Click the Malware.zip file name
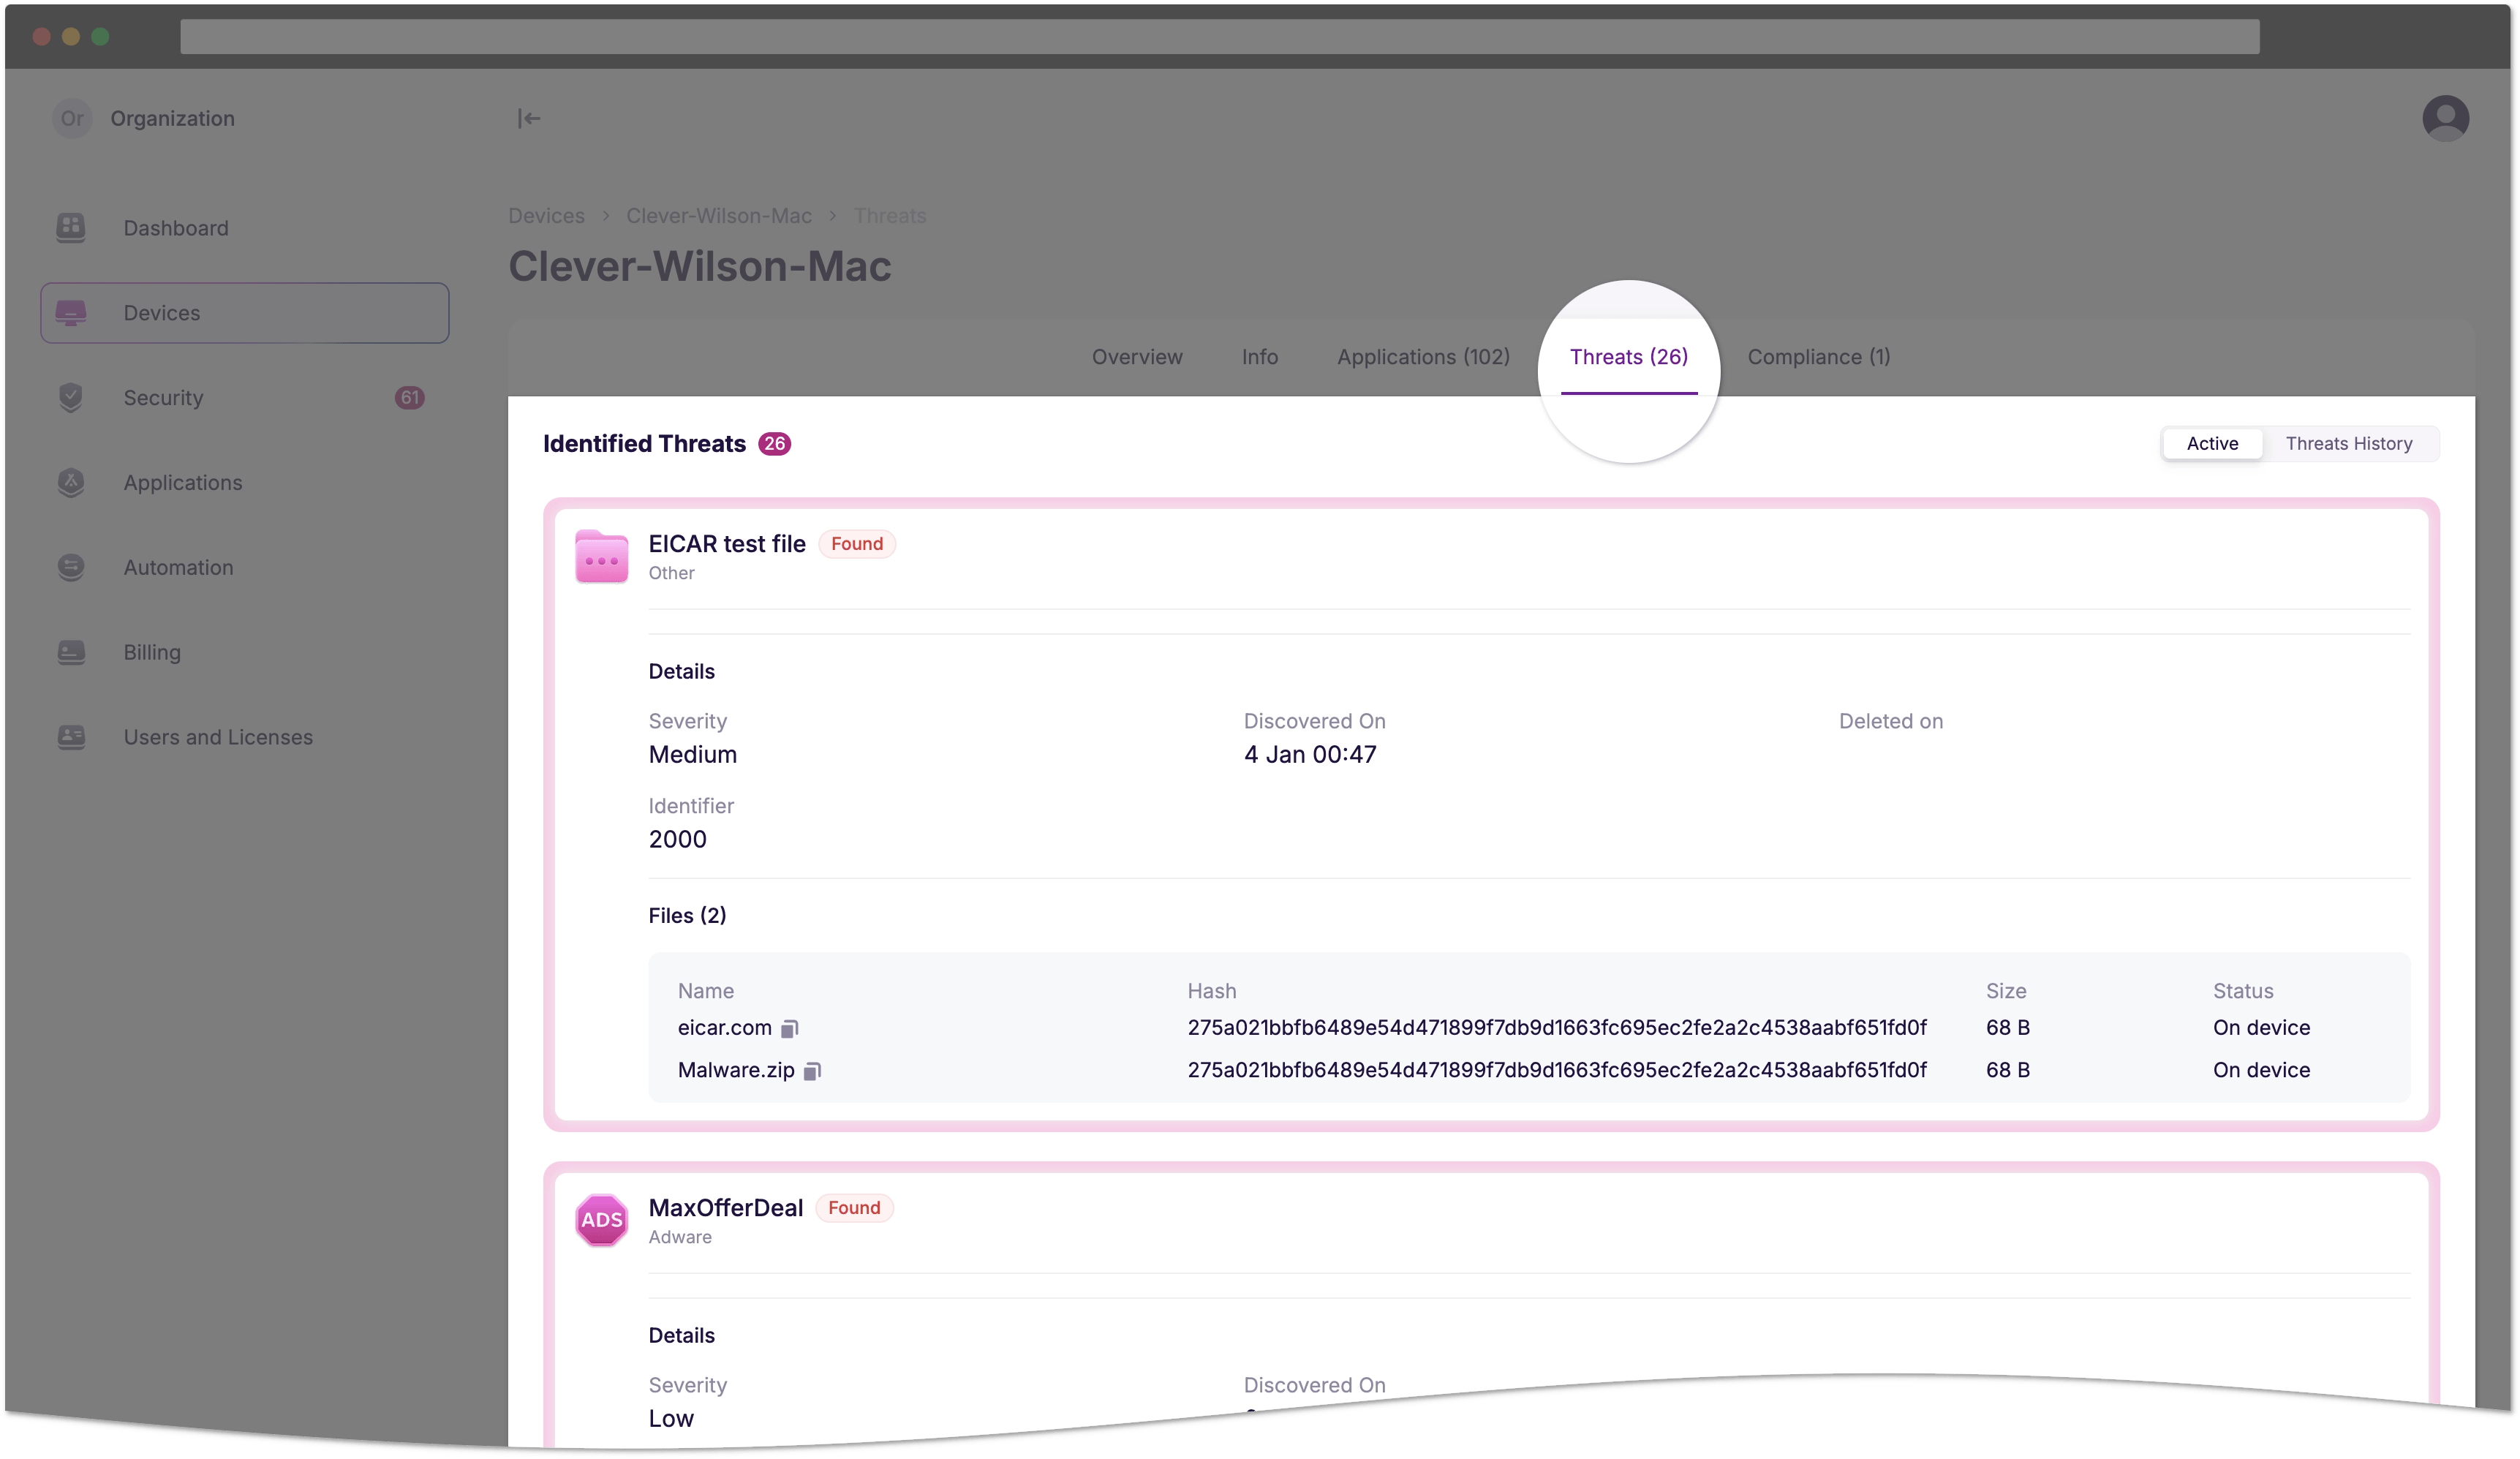The width and height of the screenshot is (2520, 1459). tap(736, 1070)
